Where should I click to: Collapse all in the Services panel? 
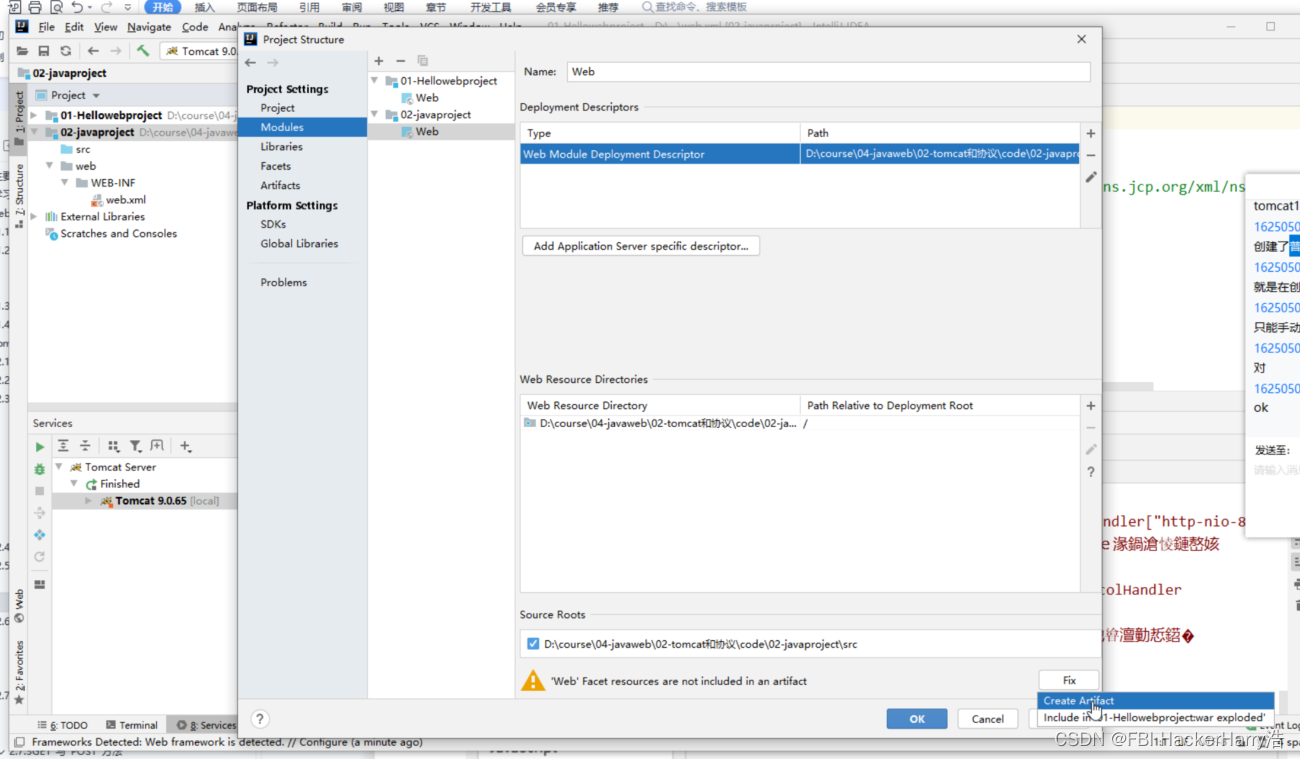(85, 446)
